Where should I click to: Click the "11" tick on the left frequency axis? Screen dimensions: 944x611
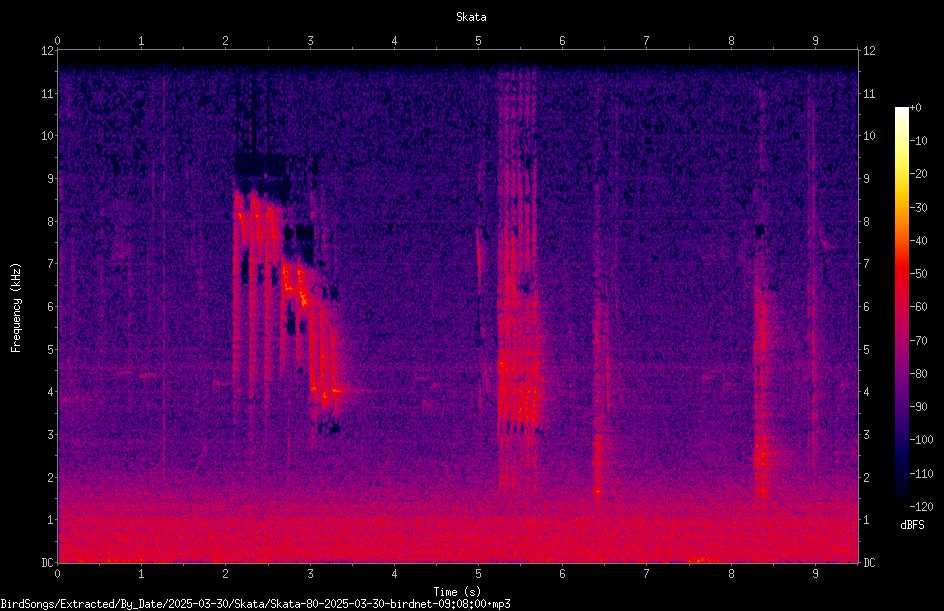47,93
